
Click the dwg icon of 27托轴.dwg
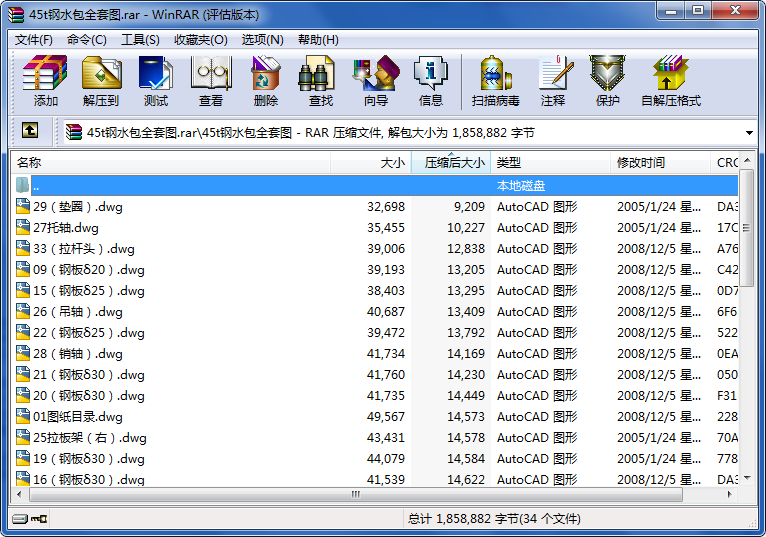click(22, 227)
